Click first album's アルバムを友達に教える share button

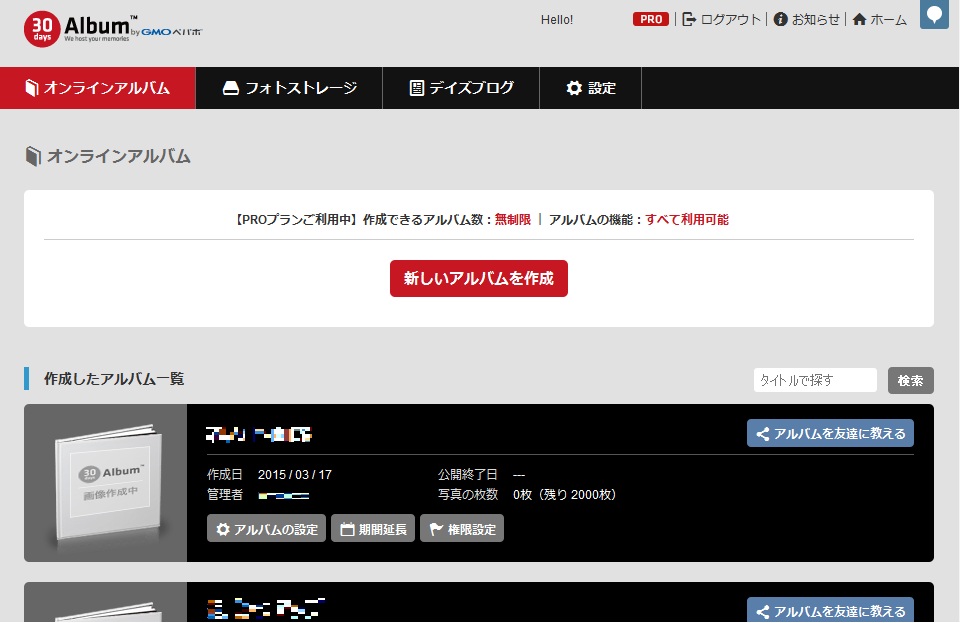tap(830, 433)
